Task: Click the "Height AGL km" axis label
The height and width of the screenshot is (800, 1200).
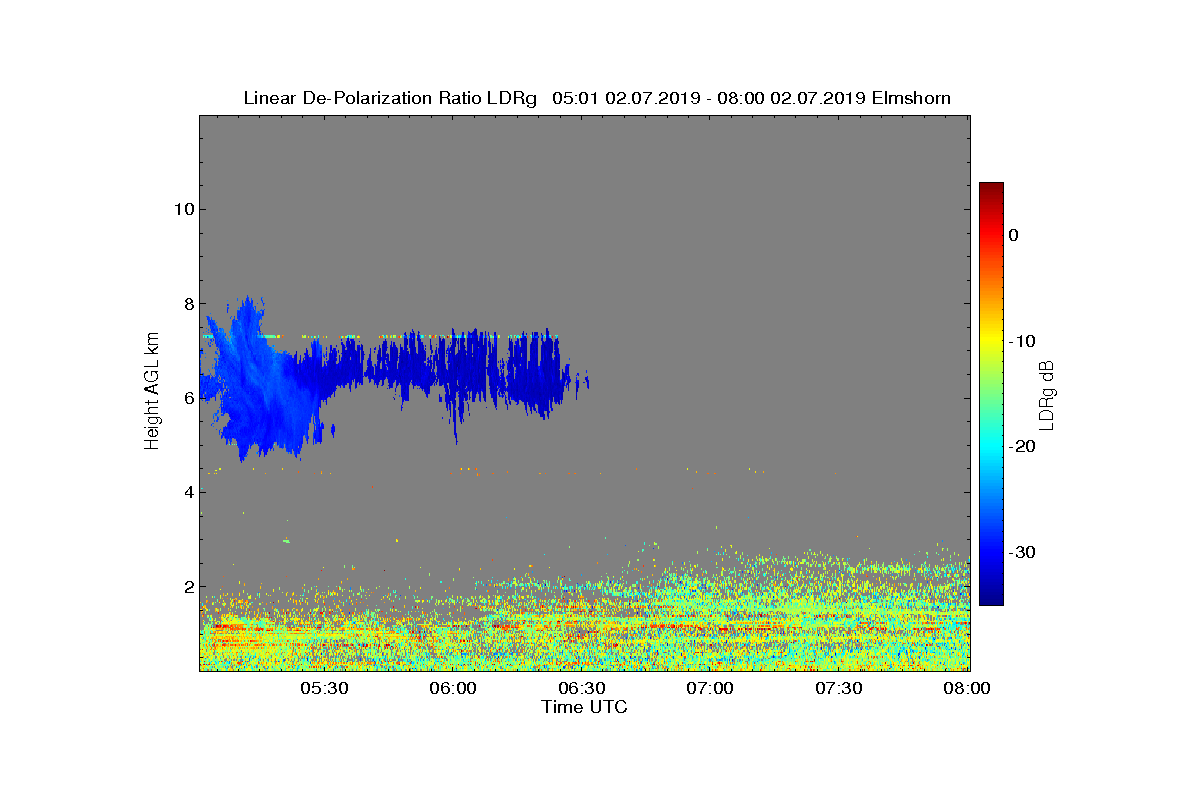Action: click(152, 392)
